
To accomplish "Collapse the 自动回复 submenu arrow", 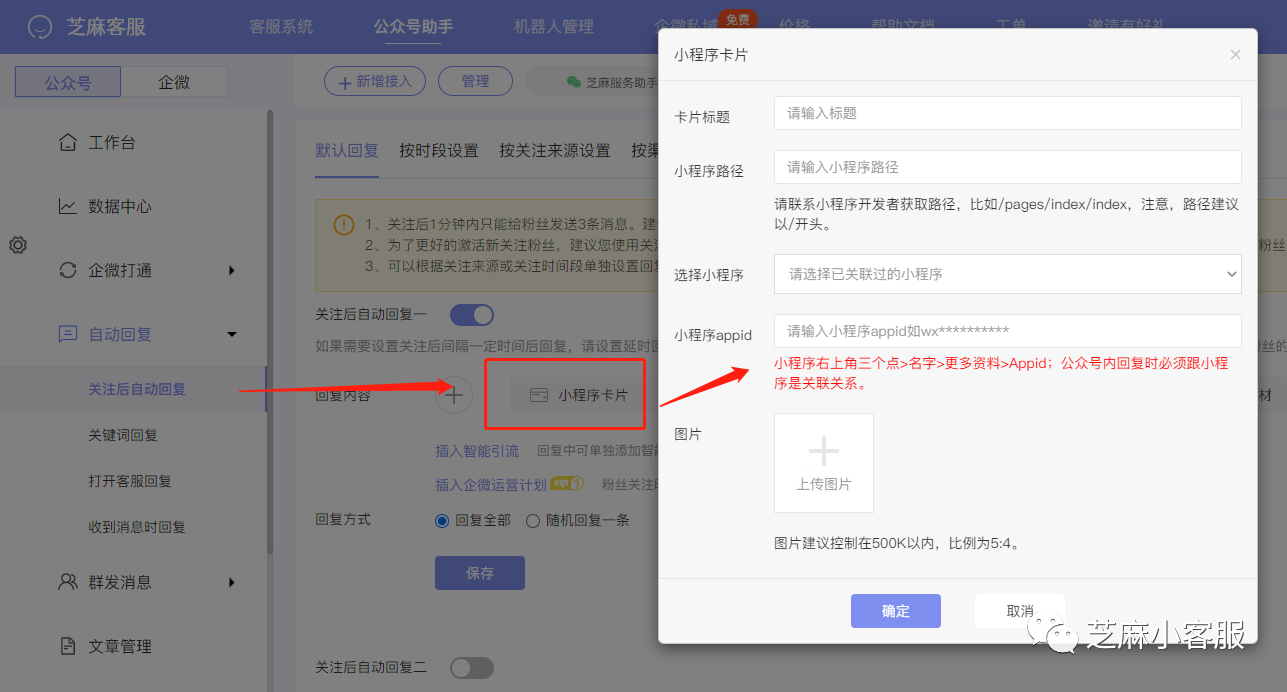I will pos(232,334).
